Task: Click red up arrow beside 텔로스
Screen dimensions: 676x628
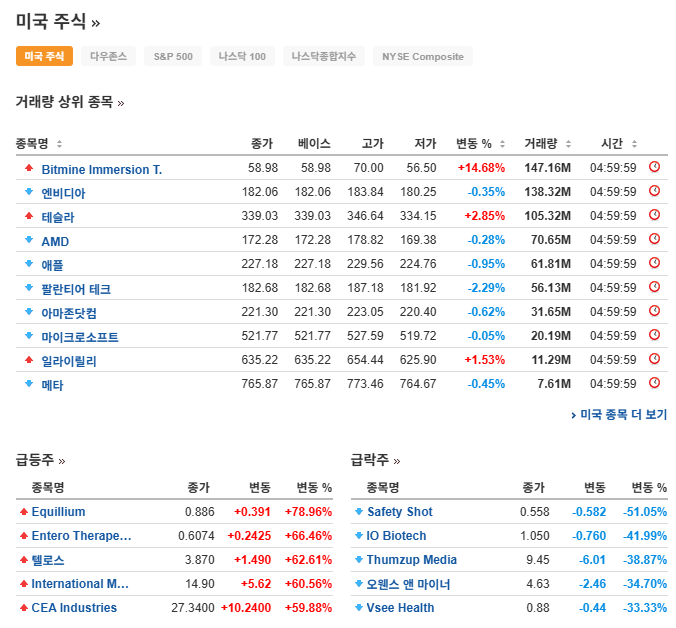Action: click(24, 560)
